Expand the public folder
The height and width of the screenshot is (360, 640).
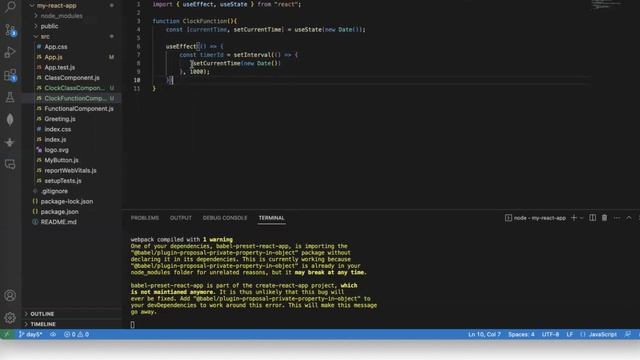49,26
